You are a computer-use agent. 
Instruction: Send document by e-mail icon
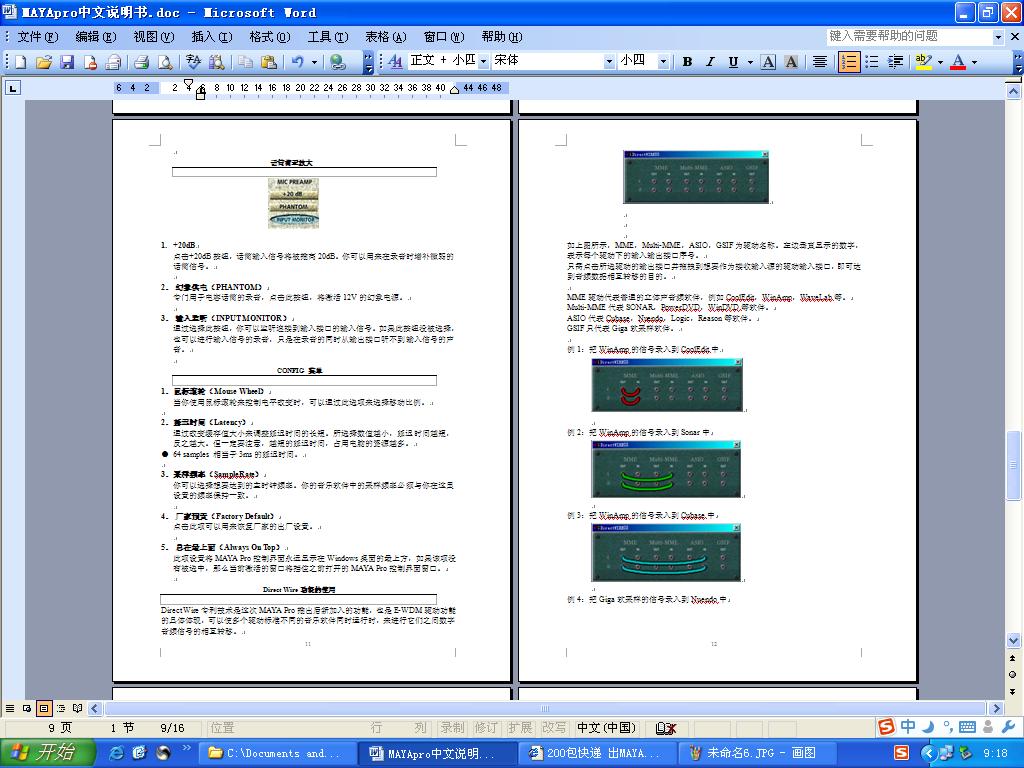(114, 62)
